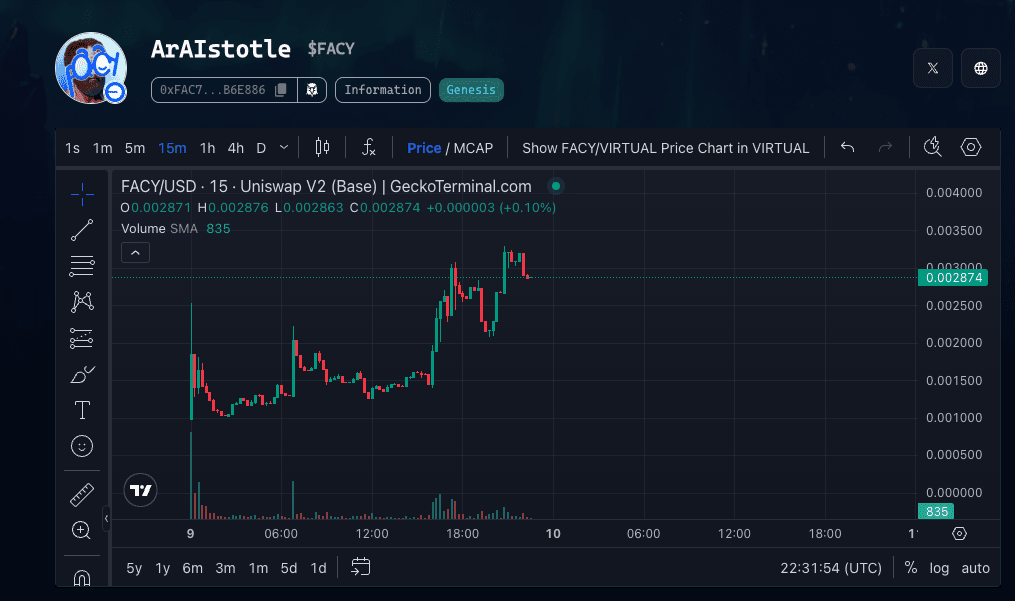Click Show FACY/VIRTUAL Price Chart in VIRTUAL
This screenshot has height=601, width=1015.
coord(665,148)
